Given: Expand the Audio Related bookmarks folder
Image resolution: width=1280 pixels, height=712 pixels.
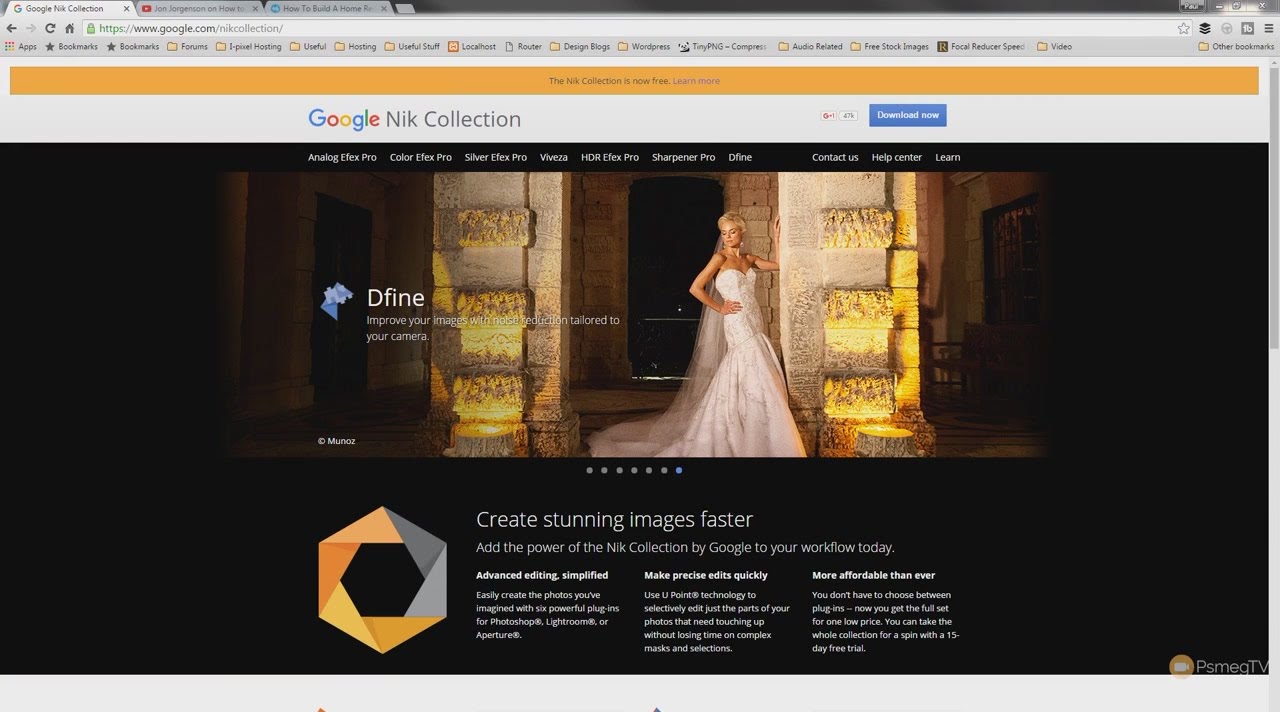Looking at the screenshot, I should [x=810, y=46].
